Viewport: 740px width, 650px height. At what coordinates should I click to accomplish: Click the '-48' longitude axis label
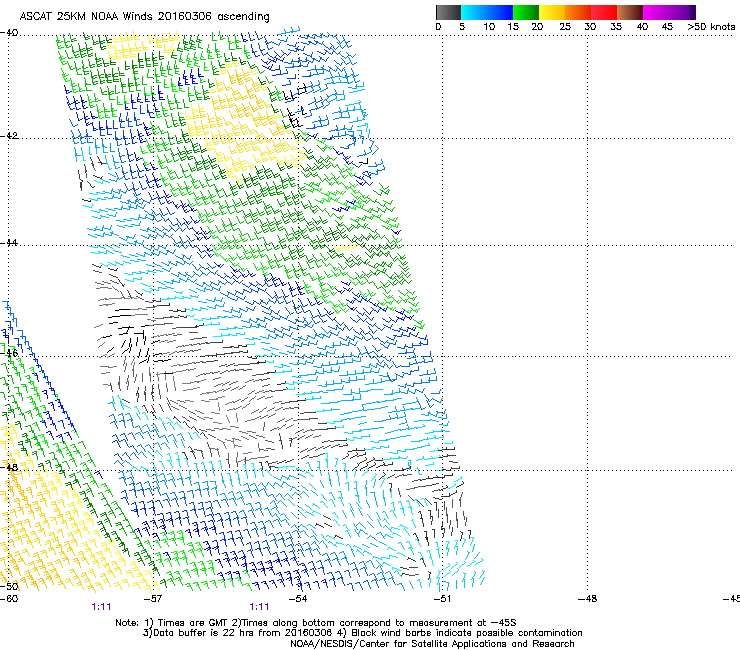587,599
